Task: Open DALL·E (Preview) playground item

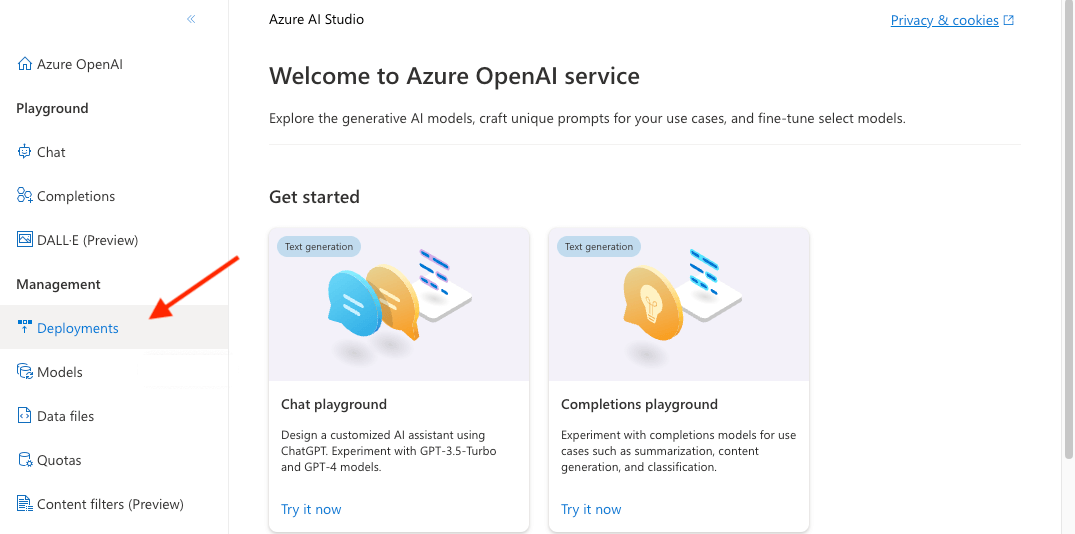Action: [x=87, y=240]
